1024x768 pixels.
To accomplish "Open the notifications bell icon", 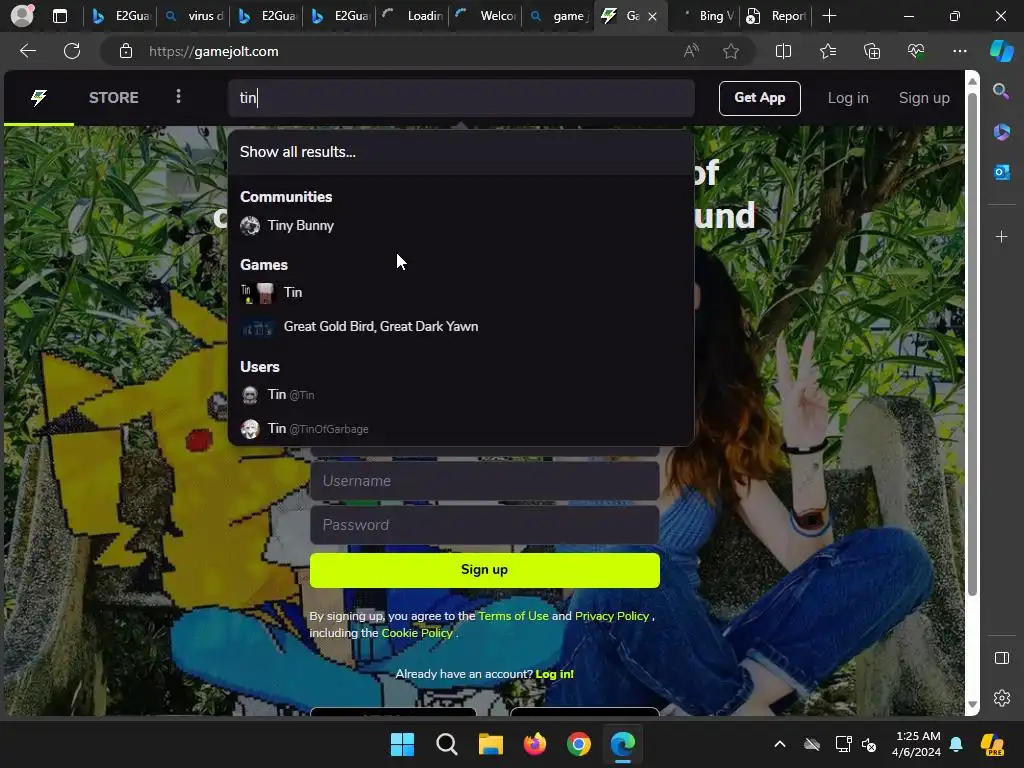I will point(956,744).
